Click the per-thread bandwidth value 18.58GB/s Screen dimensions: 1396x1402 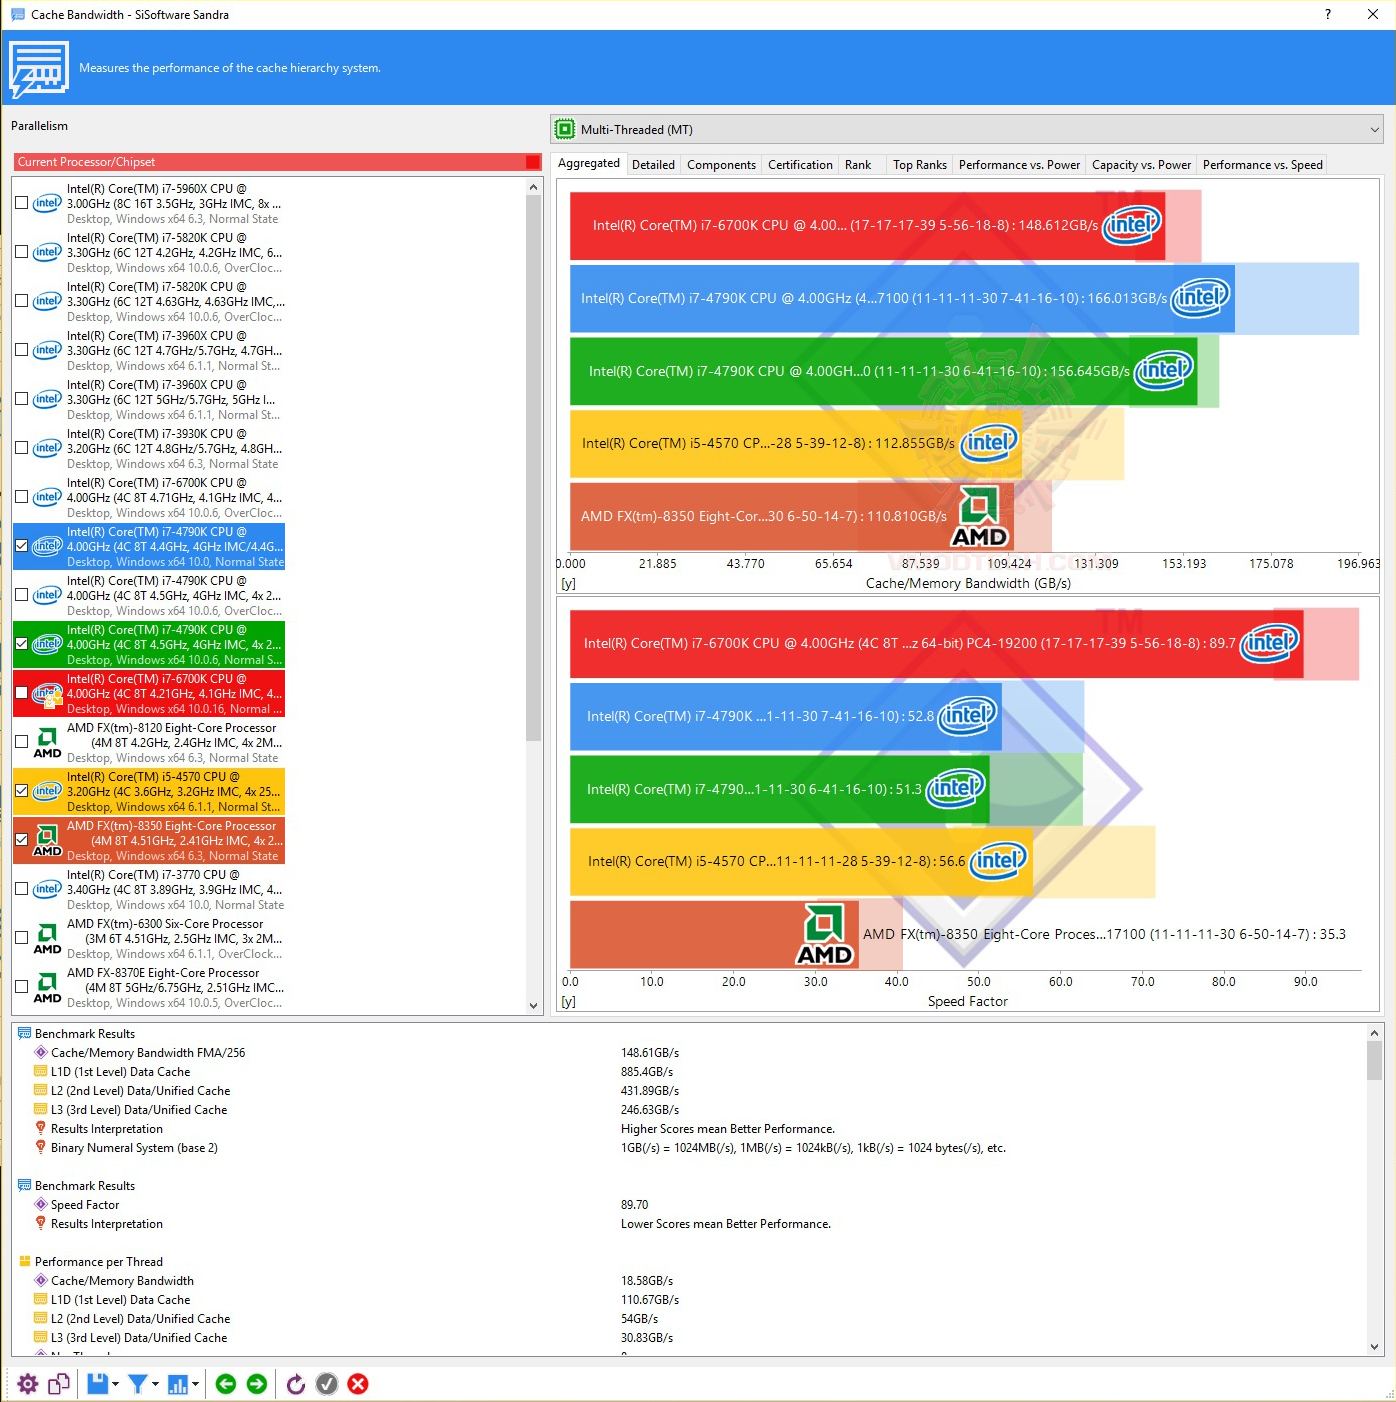[x=647, y=1281]
